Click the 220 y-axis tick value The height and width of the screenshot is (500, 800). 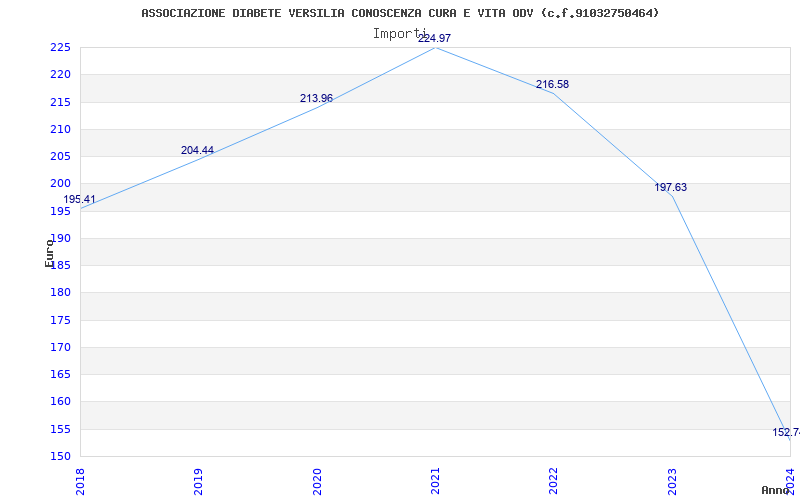click(x=60, y=74)
